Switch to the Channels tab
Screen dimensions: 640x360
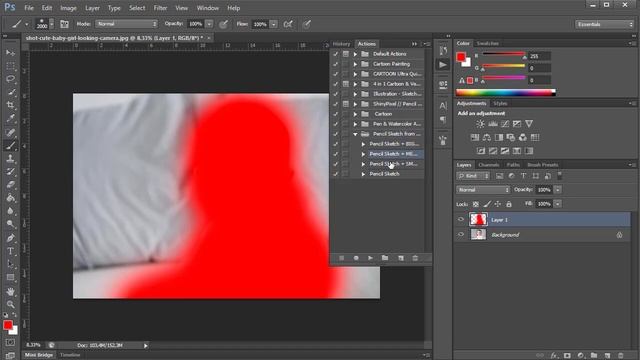(489, 165)
